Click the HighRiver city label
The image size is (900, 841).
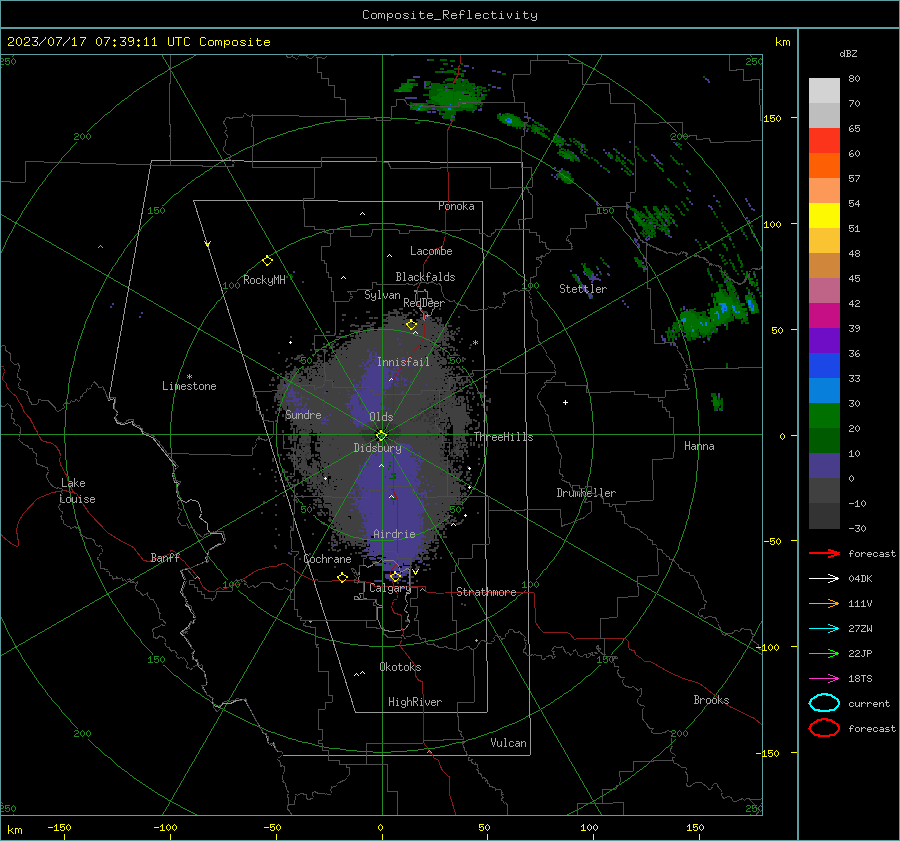[415, 702]
